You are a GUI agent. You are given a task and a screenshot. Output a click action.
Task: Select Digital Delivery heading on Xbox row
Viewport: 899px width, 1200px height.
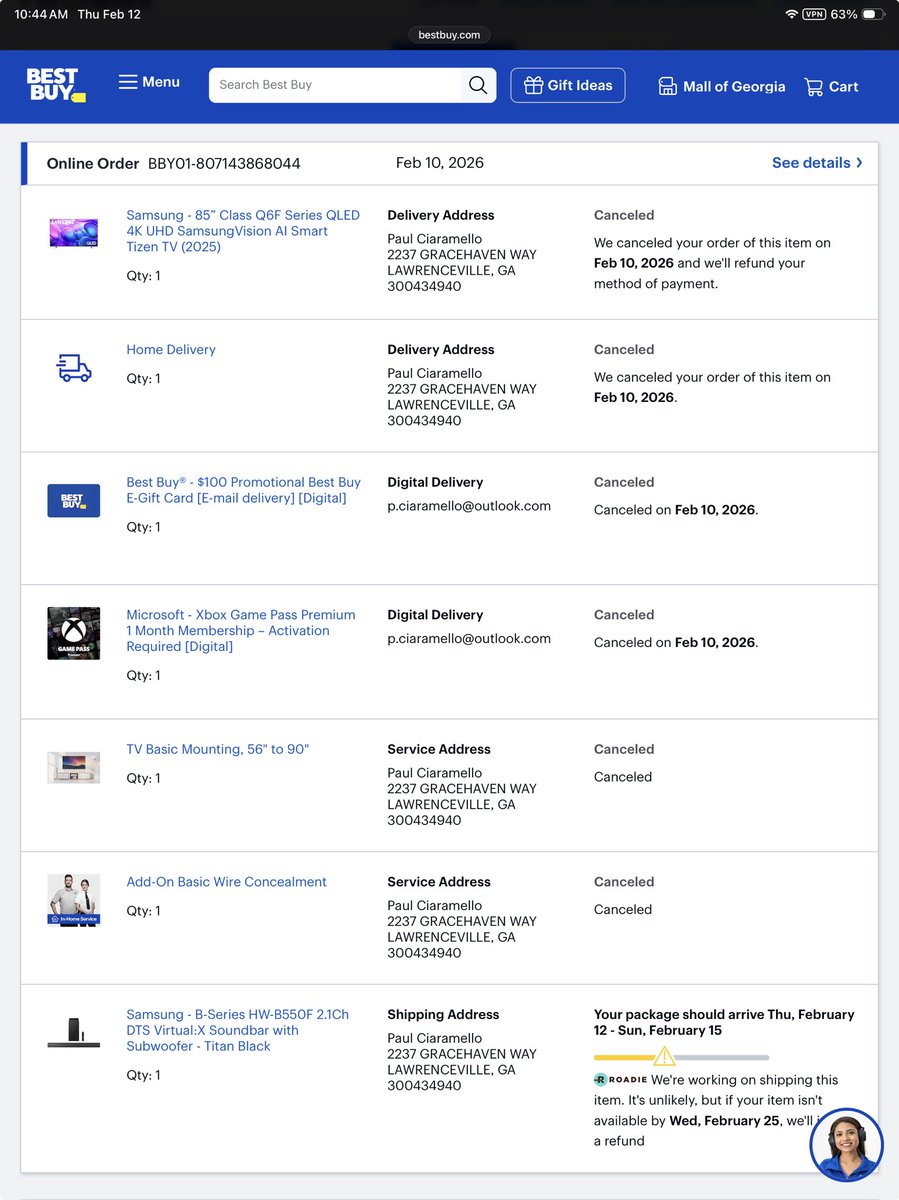pyautogui.click(x=435, y=615)
